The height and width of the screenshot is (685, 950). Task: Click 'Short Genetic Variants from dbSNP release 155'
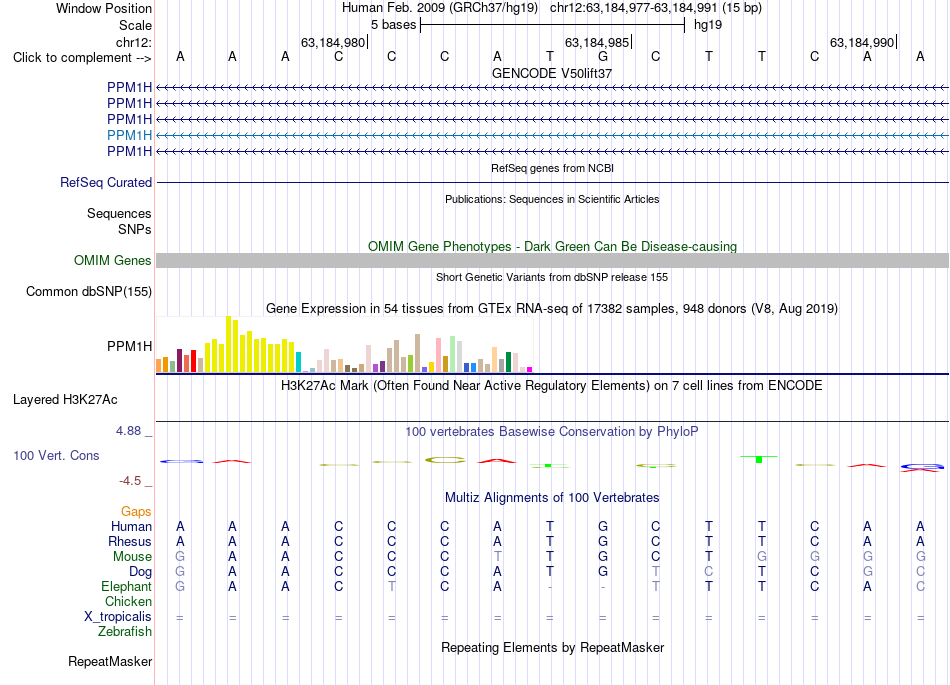click(552, 277)
